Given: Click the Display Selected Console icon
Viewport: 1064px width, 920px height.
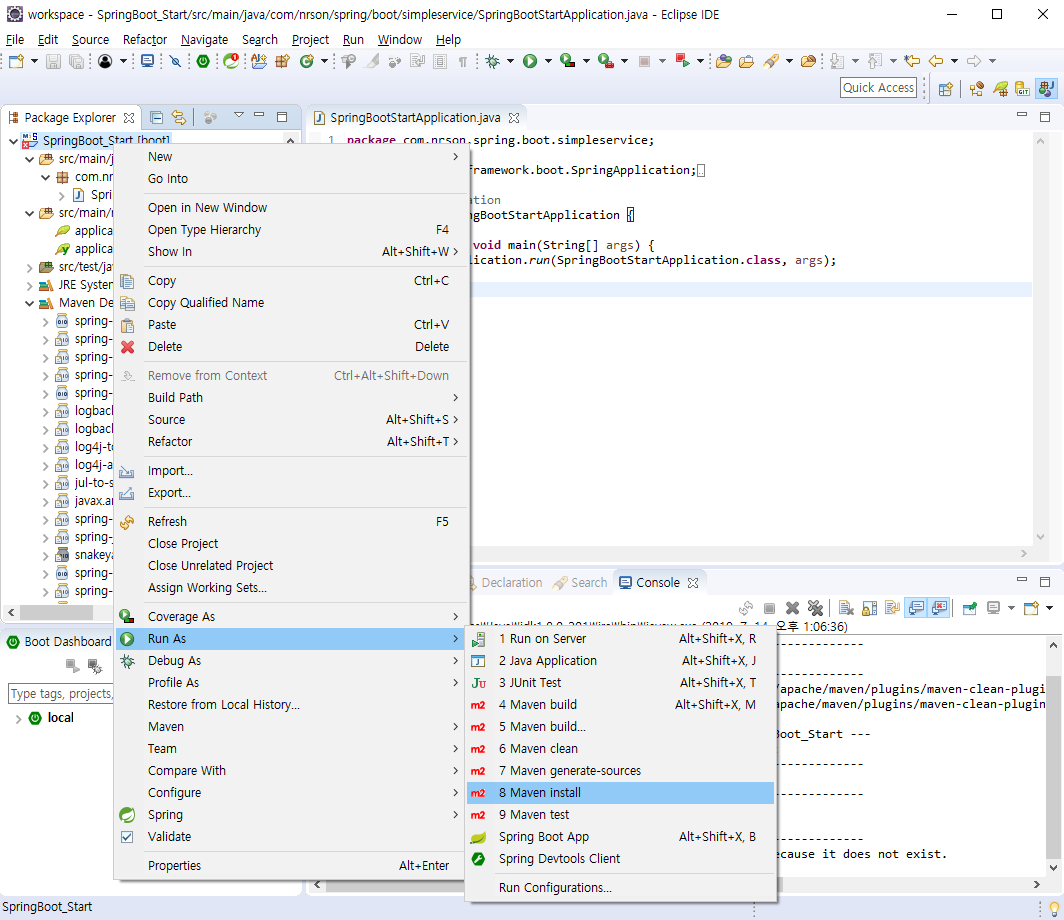Looking at the screenshot, I should (993, 608).
